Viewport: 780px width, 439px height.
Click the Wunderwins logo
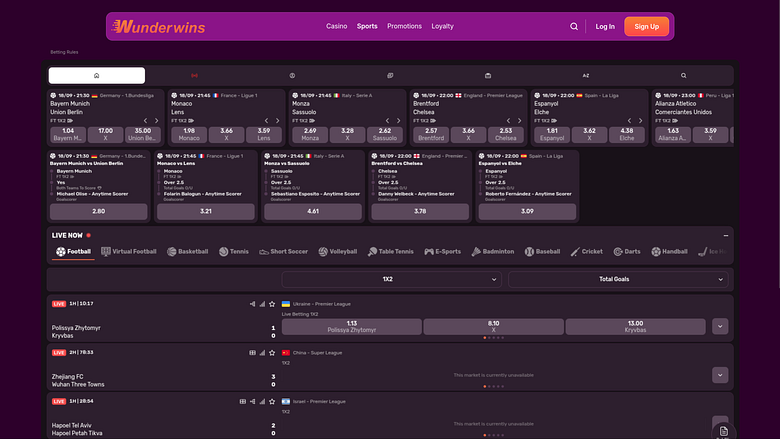tap(158, 26)
